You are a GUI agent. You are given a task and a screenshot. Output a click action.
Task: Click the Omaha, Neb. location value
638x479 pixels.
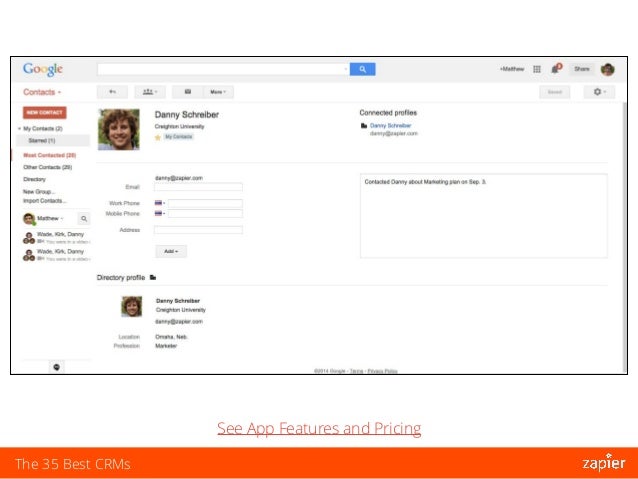point(171,337)
